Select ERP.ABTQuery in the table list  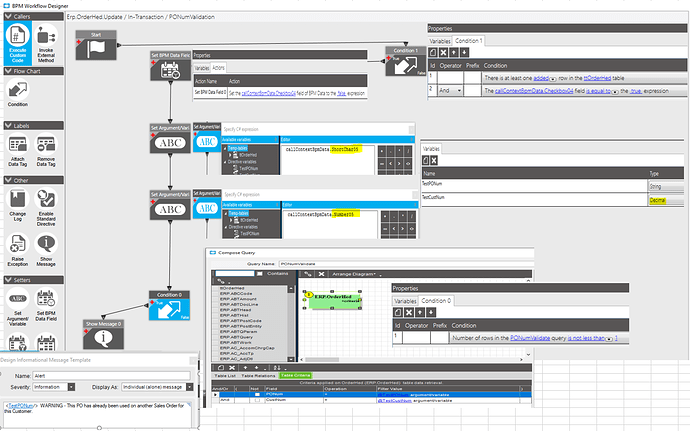(x=236, y=337)
